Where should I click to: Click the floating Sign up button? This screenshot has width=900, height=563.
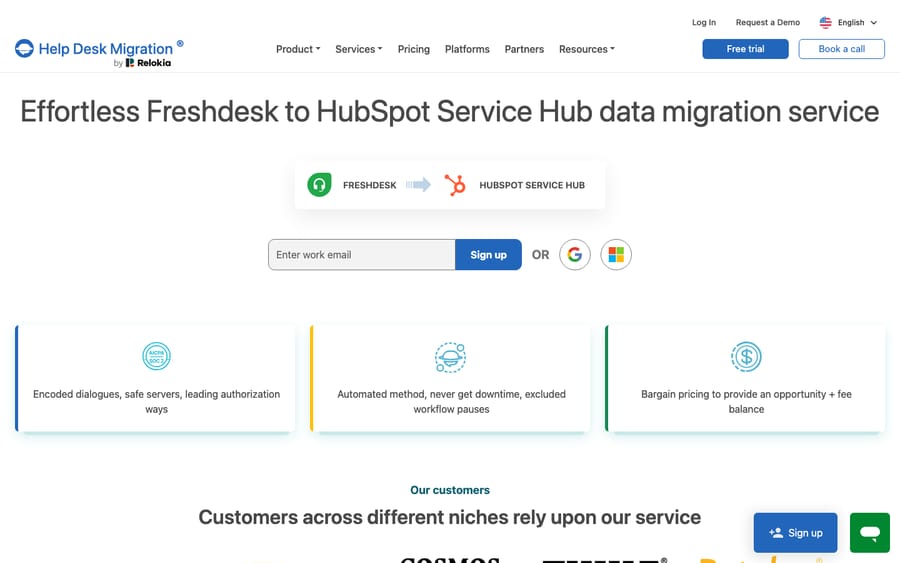tap(795, 533)
